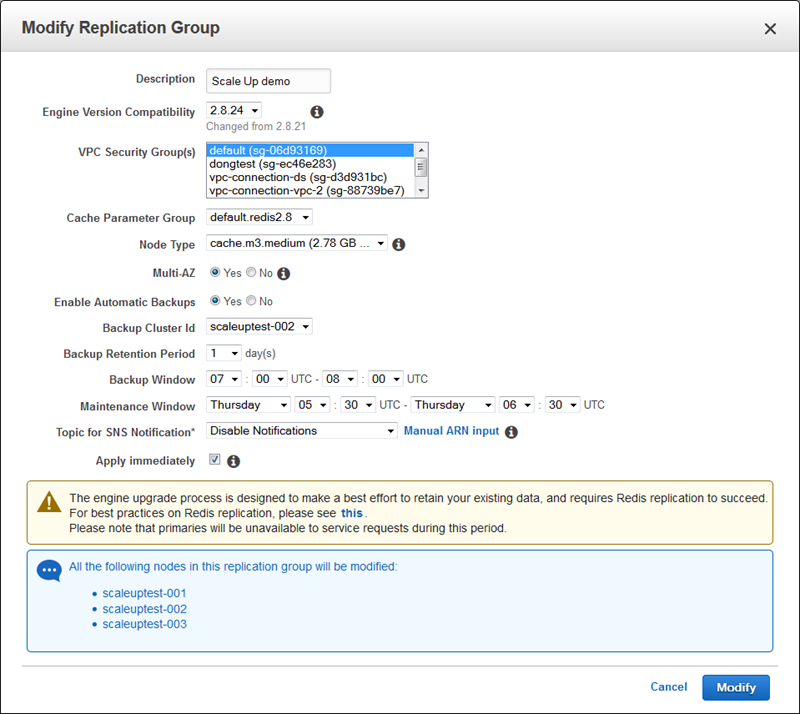Click info icon next to Multi-AZ options
Viewport: 800px width, 714px height.
point(283,273)
